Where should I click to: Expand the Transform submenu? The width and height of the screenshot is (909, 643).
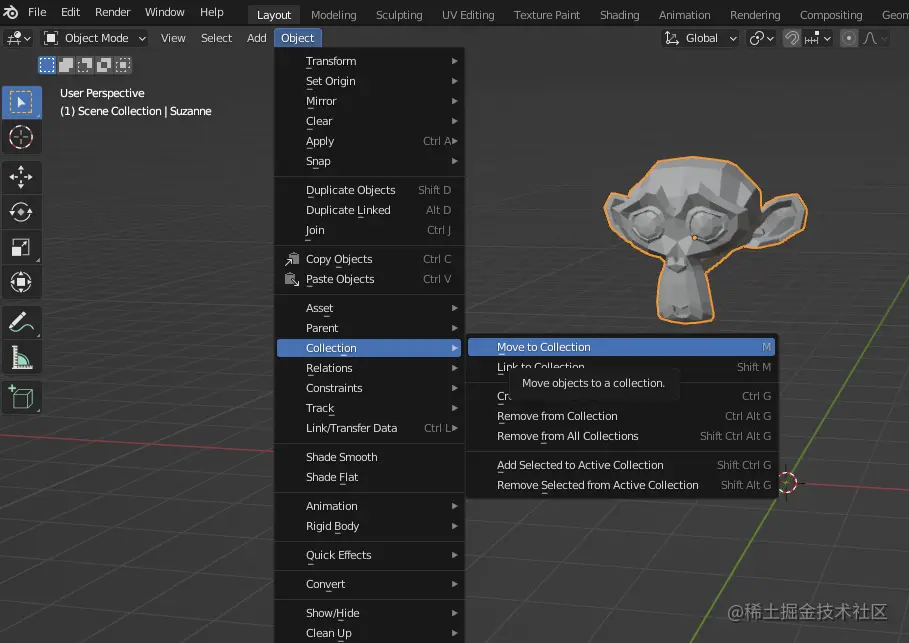[369, 61]
